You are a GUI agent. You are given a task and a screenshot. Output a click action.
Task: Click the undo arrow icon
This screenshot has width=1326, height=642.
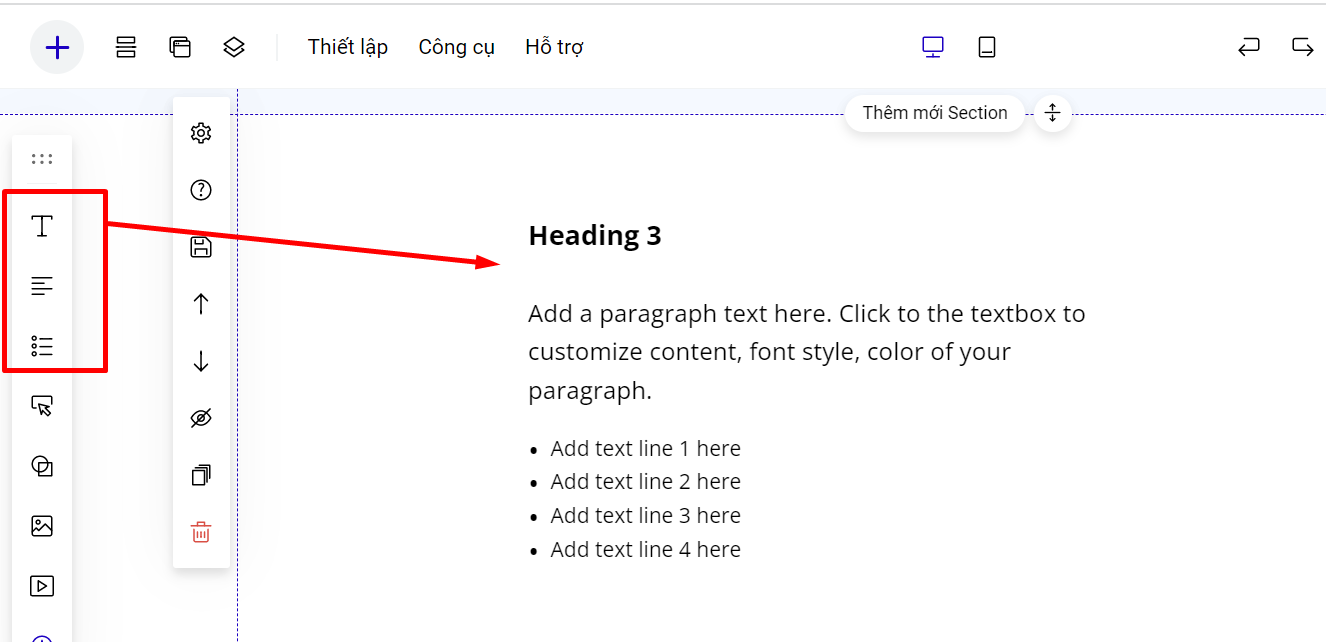click(x=1249, y=47)
